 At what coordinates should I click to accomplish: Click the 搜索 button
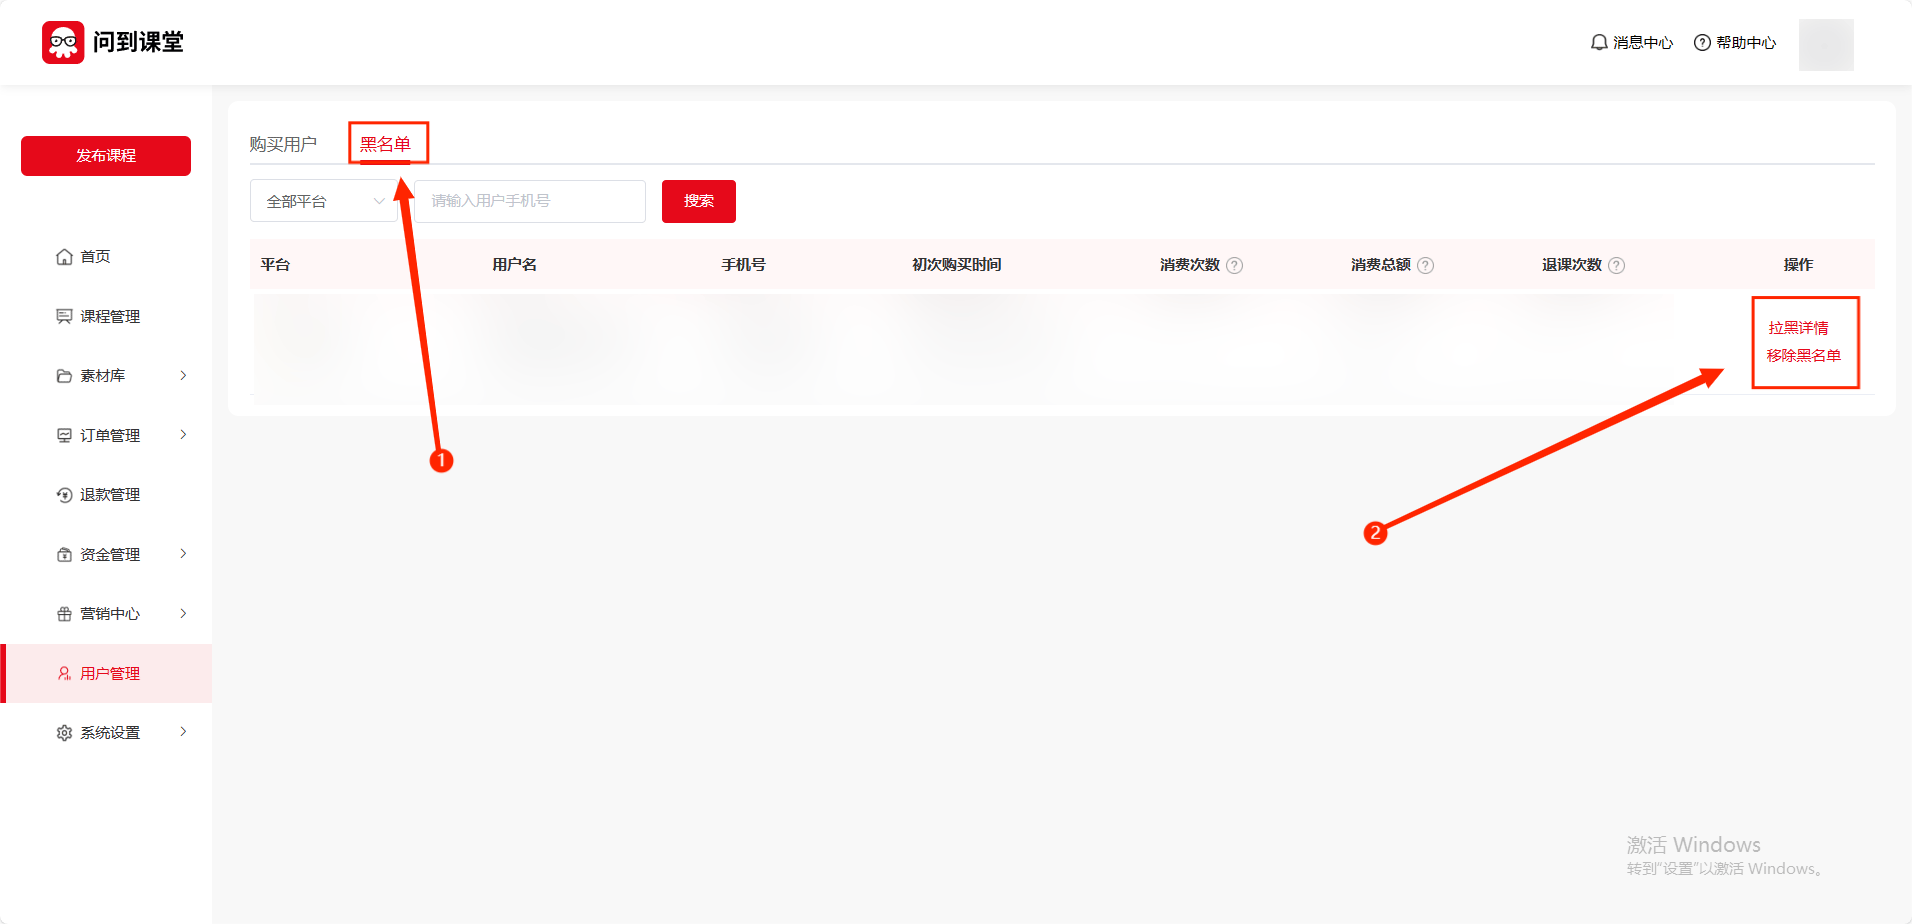click(699, 201)
